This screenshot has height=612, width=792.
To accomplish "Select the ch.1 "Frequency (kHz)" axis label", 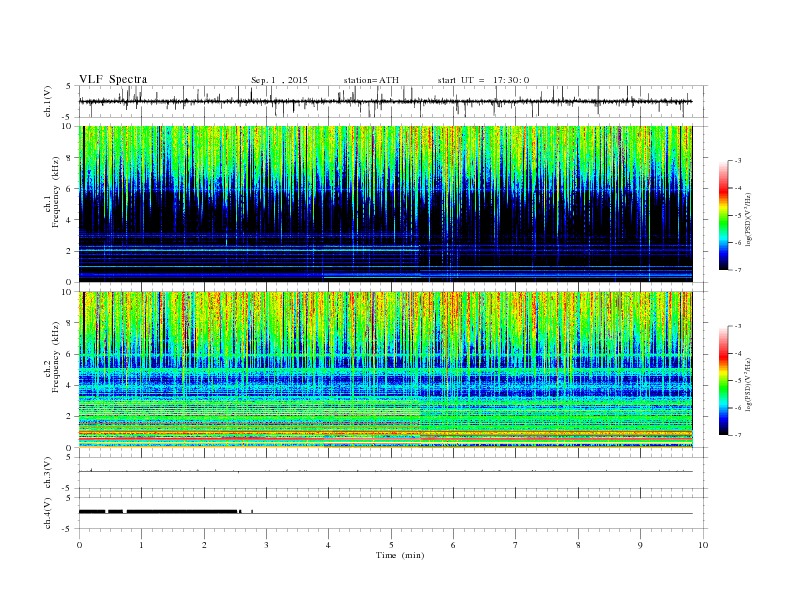I will (x=56, y=192).
